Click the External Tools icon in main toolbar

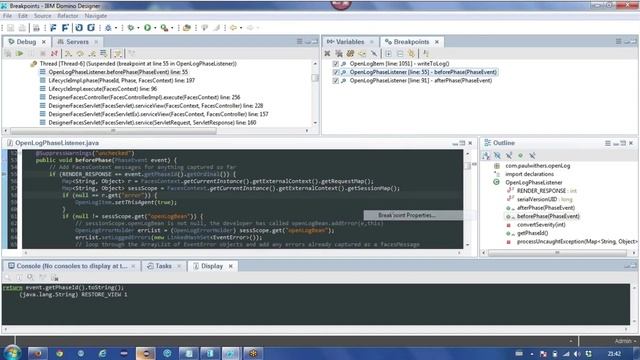coord(164,28)
